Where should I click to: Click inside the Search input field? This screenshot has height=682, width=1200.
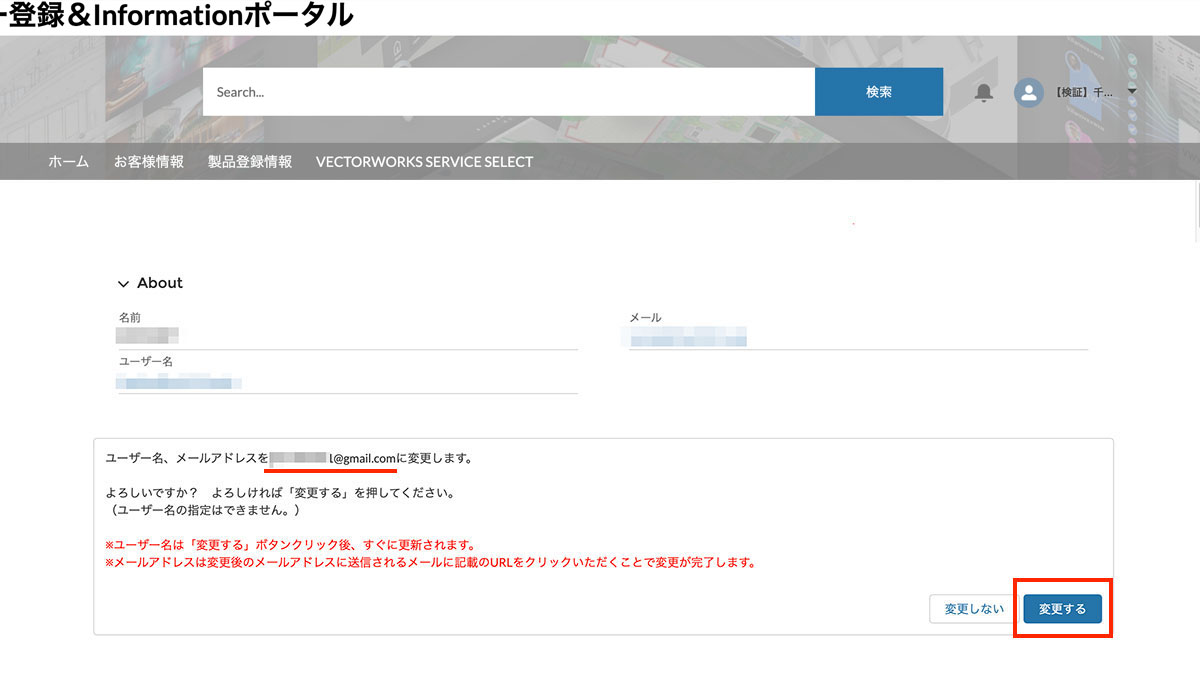coord(508,92)
